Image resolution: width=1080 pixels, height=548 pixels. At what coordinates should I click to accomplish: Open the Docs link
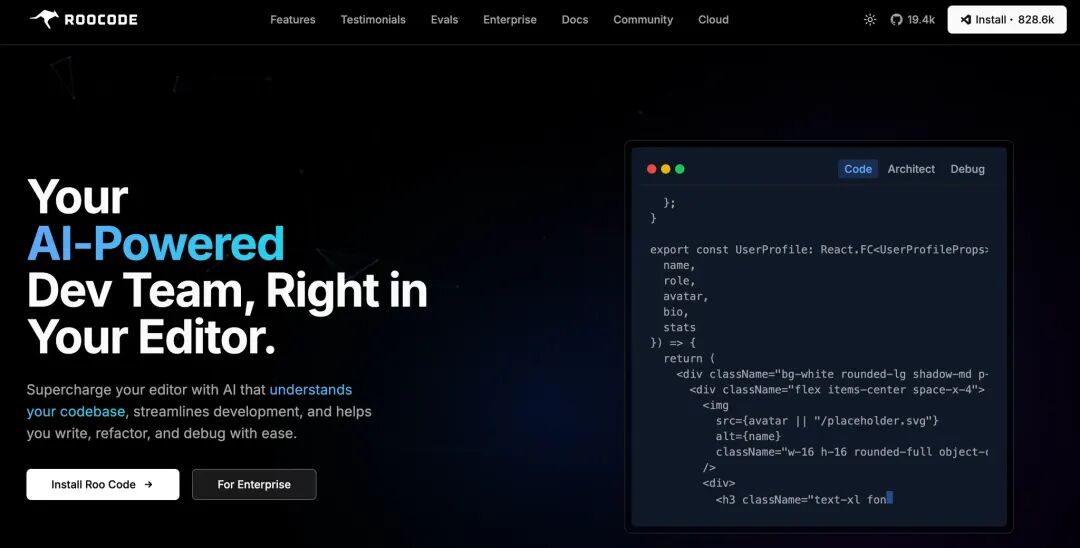575,20
